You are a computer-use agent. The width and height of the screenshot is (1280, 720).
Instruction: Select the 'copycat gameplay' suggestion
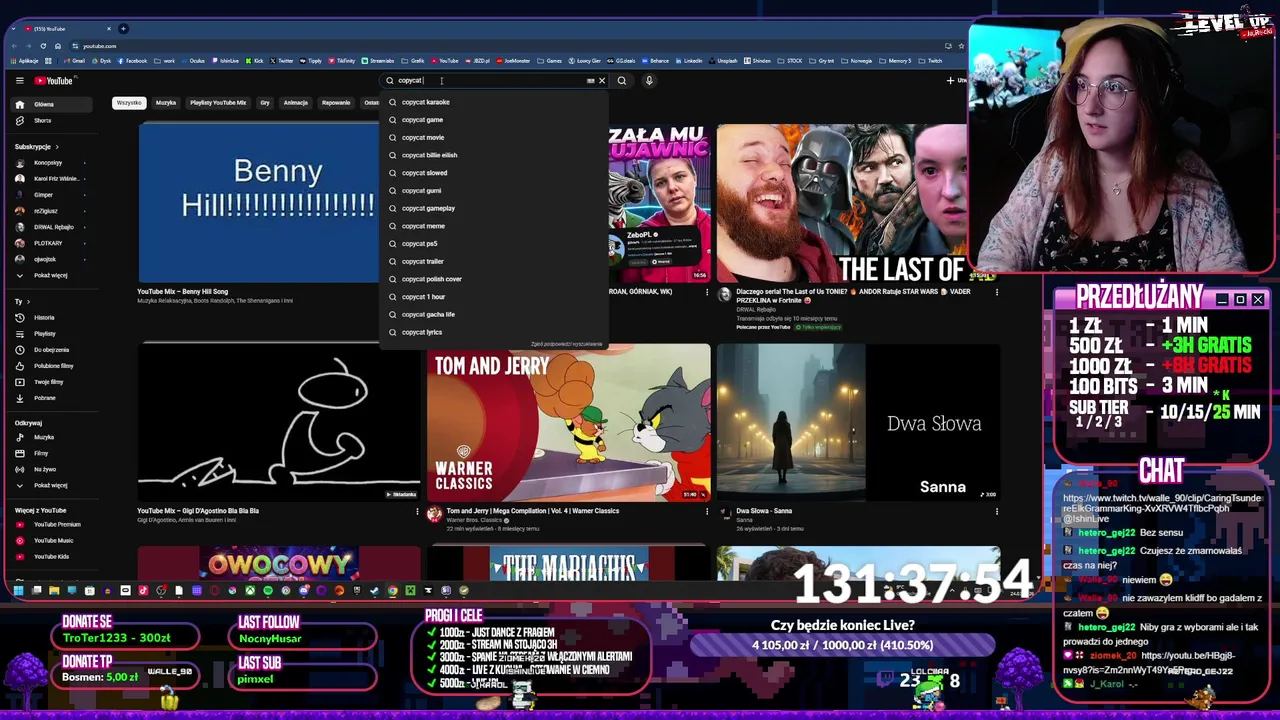click(x=495, y=208)
